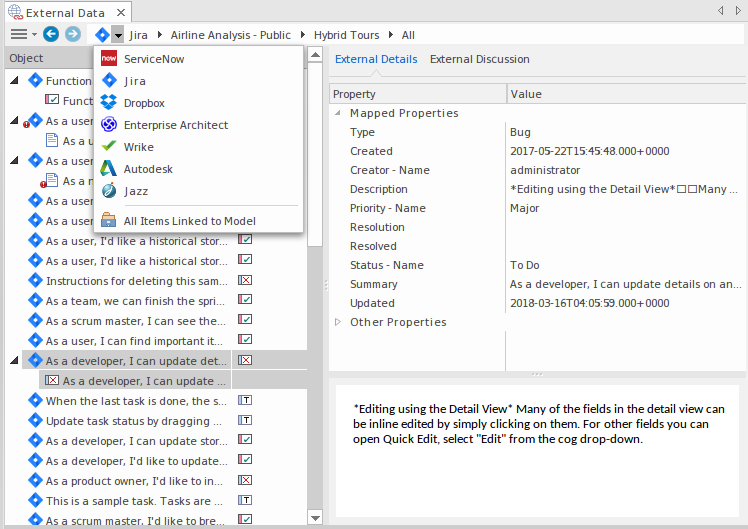Collapse the Mapped Properties group
748x529 pixels.
pyautogui.click(x=338, y=113)
